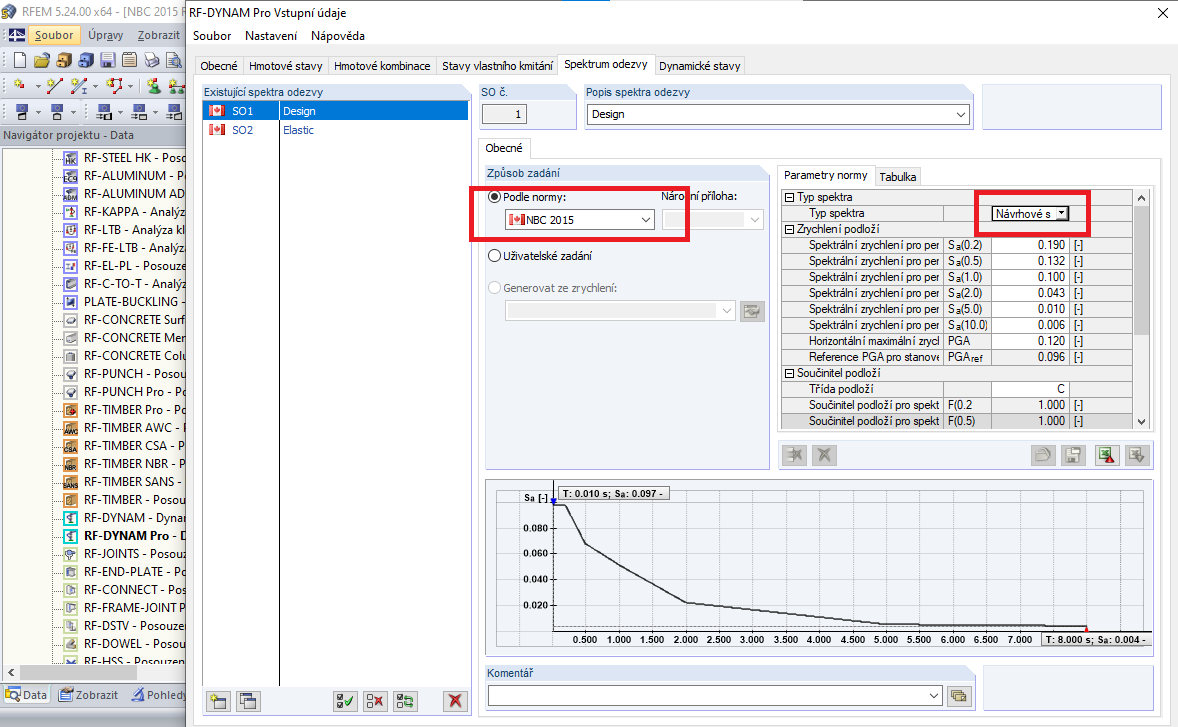Switch to the Obecné main tab
1178x727 pixels.
(x=219, y=66)
